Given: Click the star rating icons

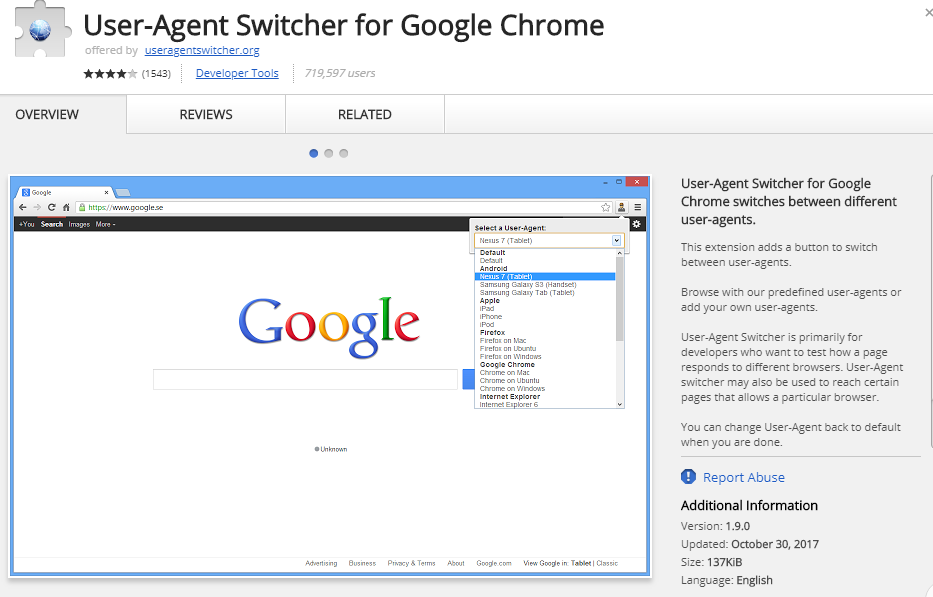Looking at the screenshot, I should [x=111, y=74].
